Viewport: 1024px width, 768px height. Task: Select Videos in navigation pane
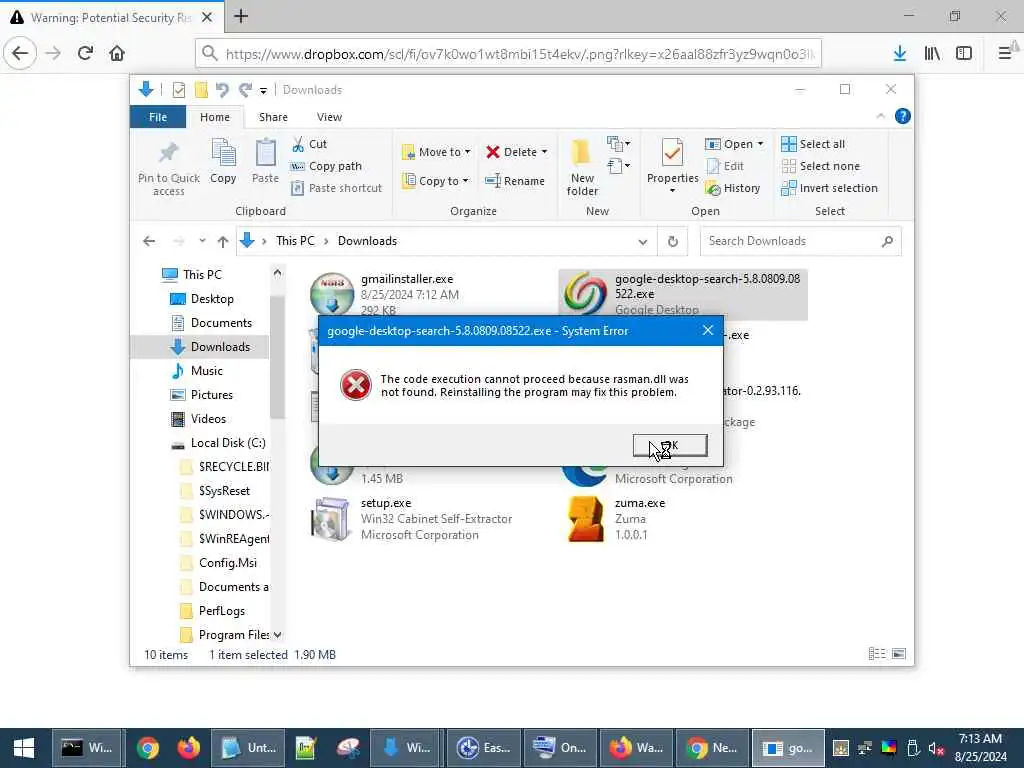[x=208, y=419]
